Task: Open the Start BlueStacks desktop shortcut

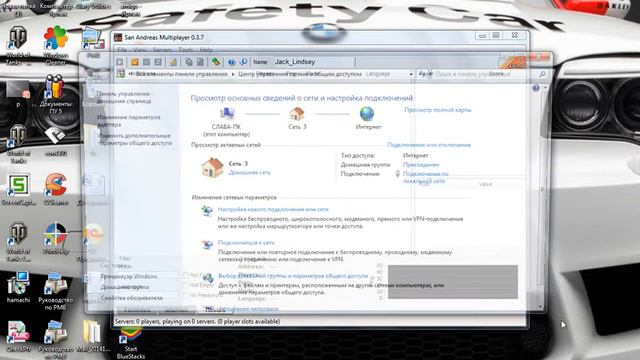Action: tap(131, 343)
